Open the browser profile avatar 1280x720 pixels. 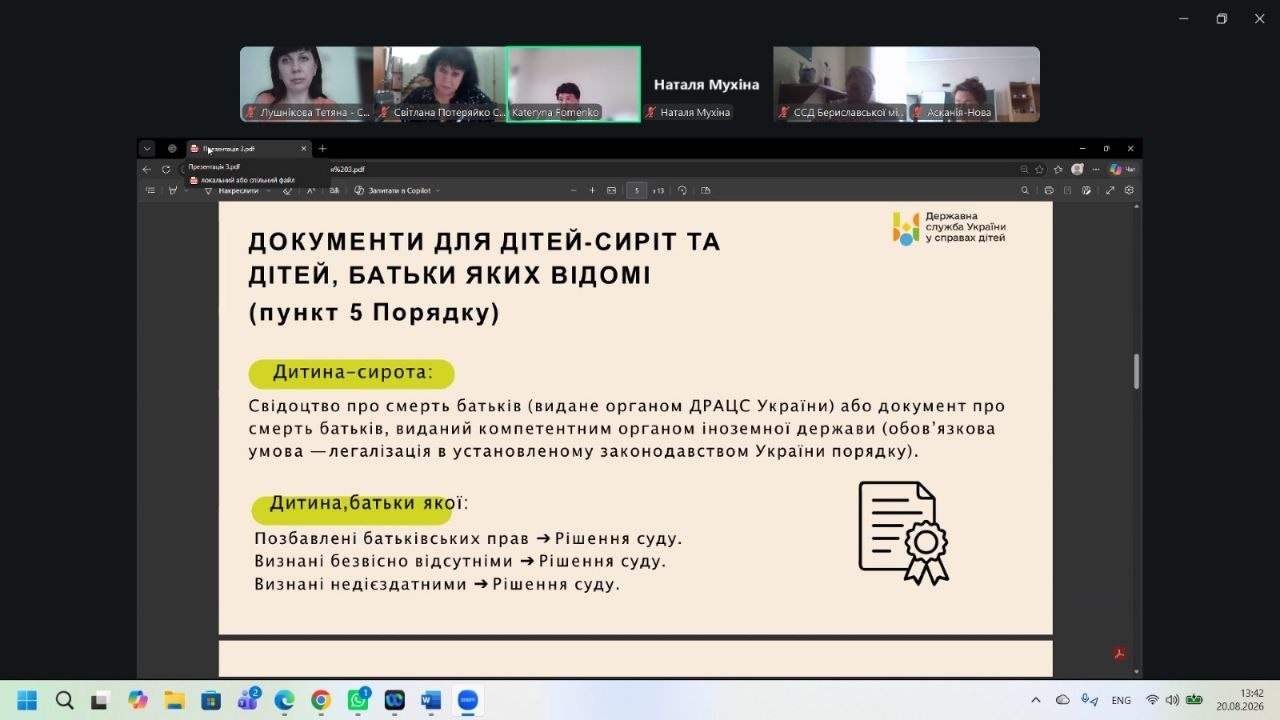tap(1077, 169)
